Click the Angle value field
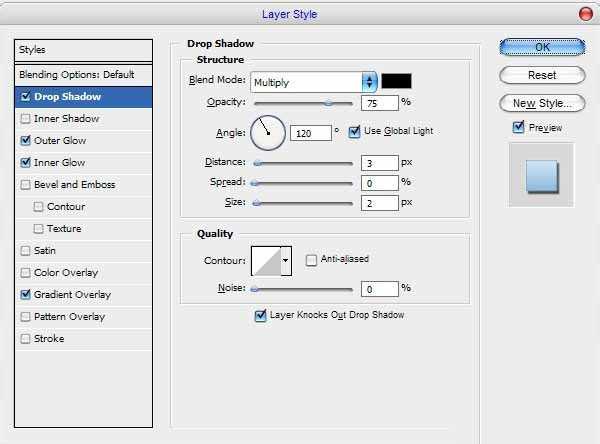 311,133
